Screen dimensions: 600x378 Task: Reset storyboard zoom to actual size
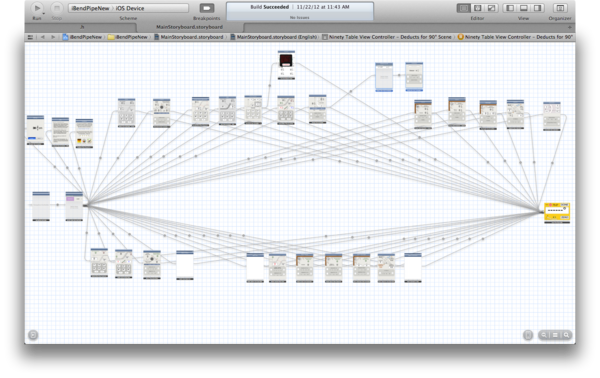(x=555, y=335)
